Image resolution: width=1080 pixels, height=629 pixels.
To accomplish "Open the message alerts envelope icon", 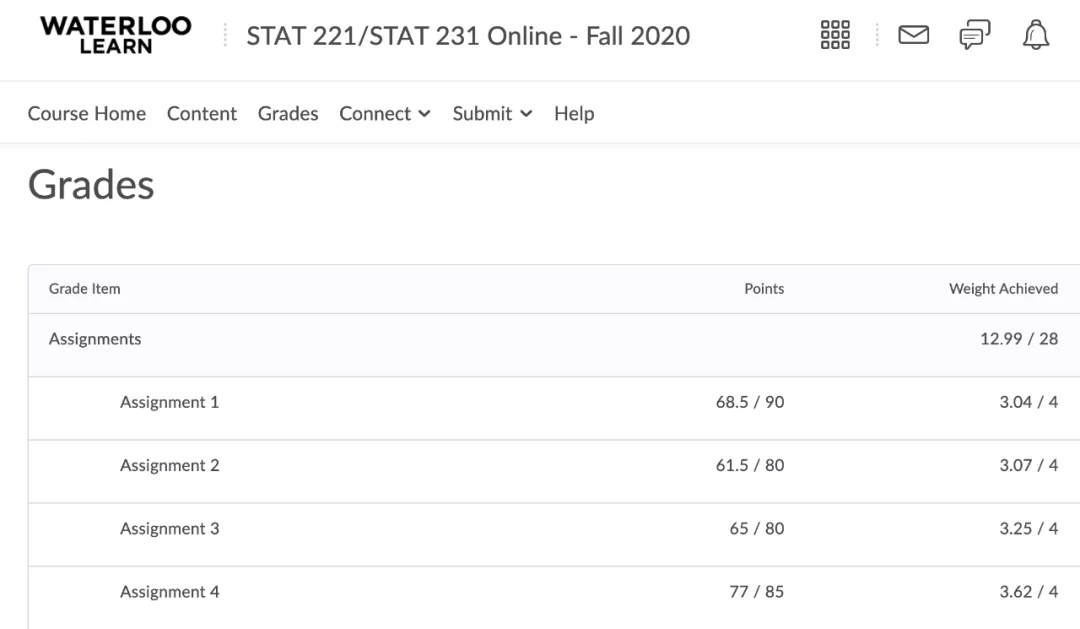I will click(913, 36).
